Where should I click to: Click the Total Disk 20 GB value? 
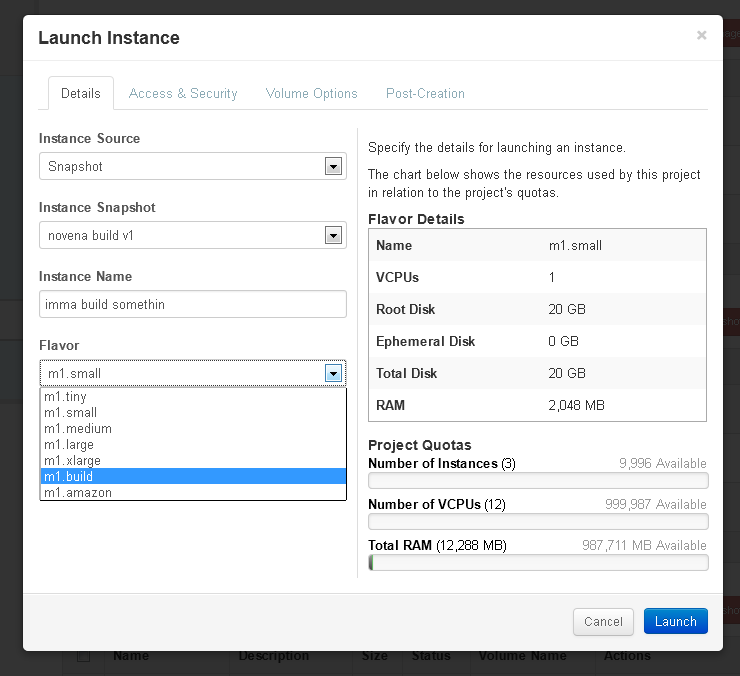567,373
